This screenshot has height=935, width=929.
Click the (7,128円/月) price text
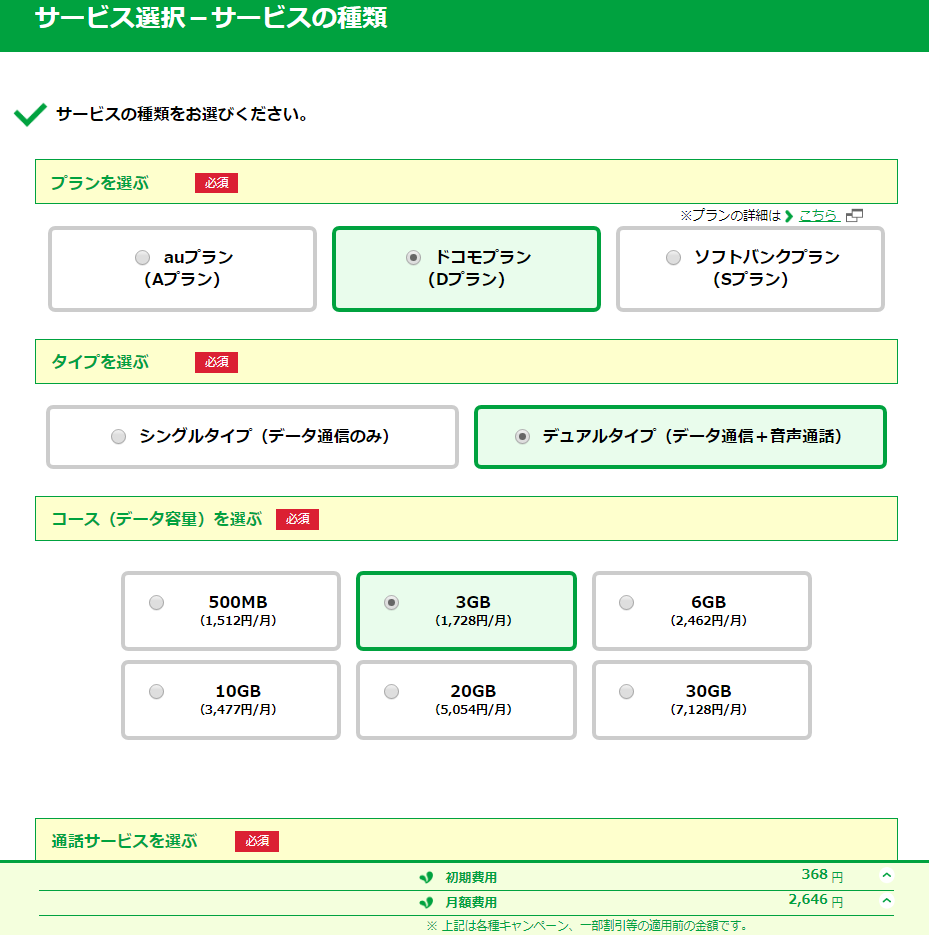coord(708,710)
